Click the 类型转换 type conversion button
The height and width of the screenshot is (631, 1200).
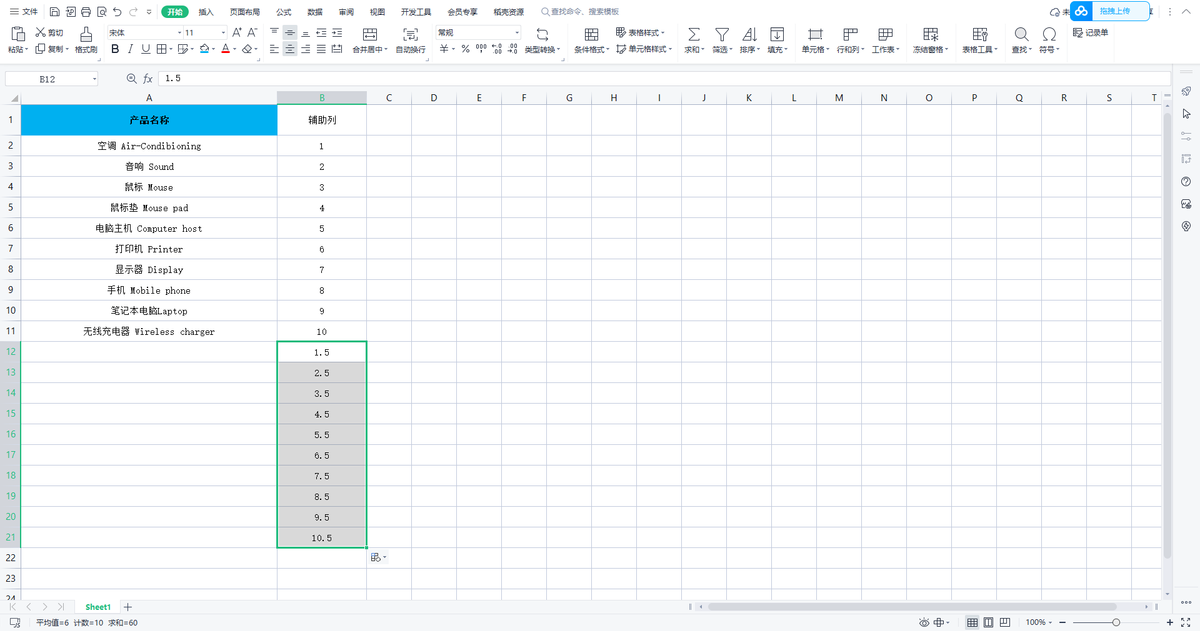[543, 40]
